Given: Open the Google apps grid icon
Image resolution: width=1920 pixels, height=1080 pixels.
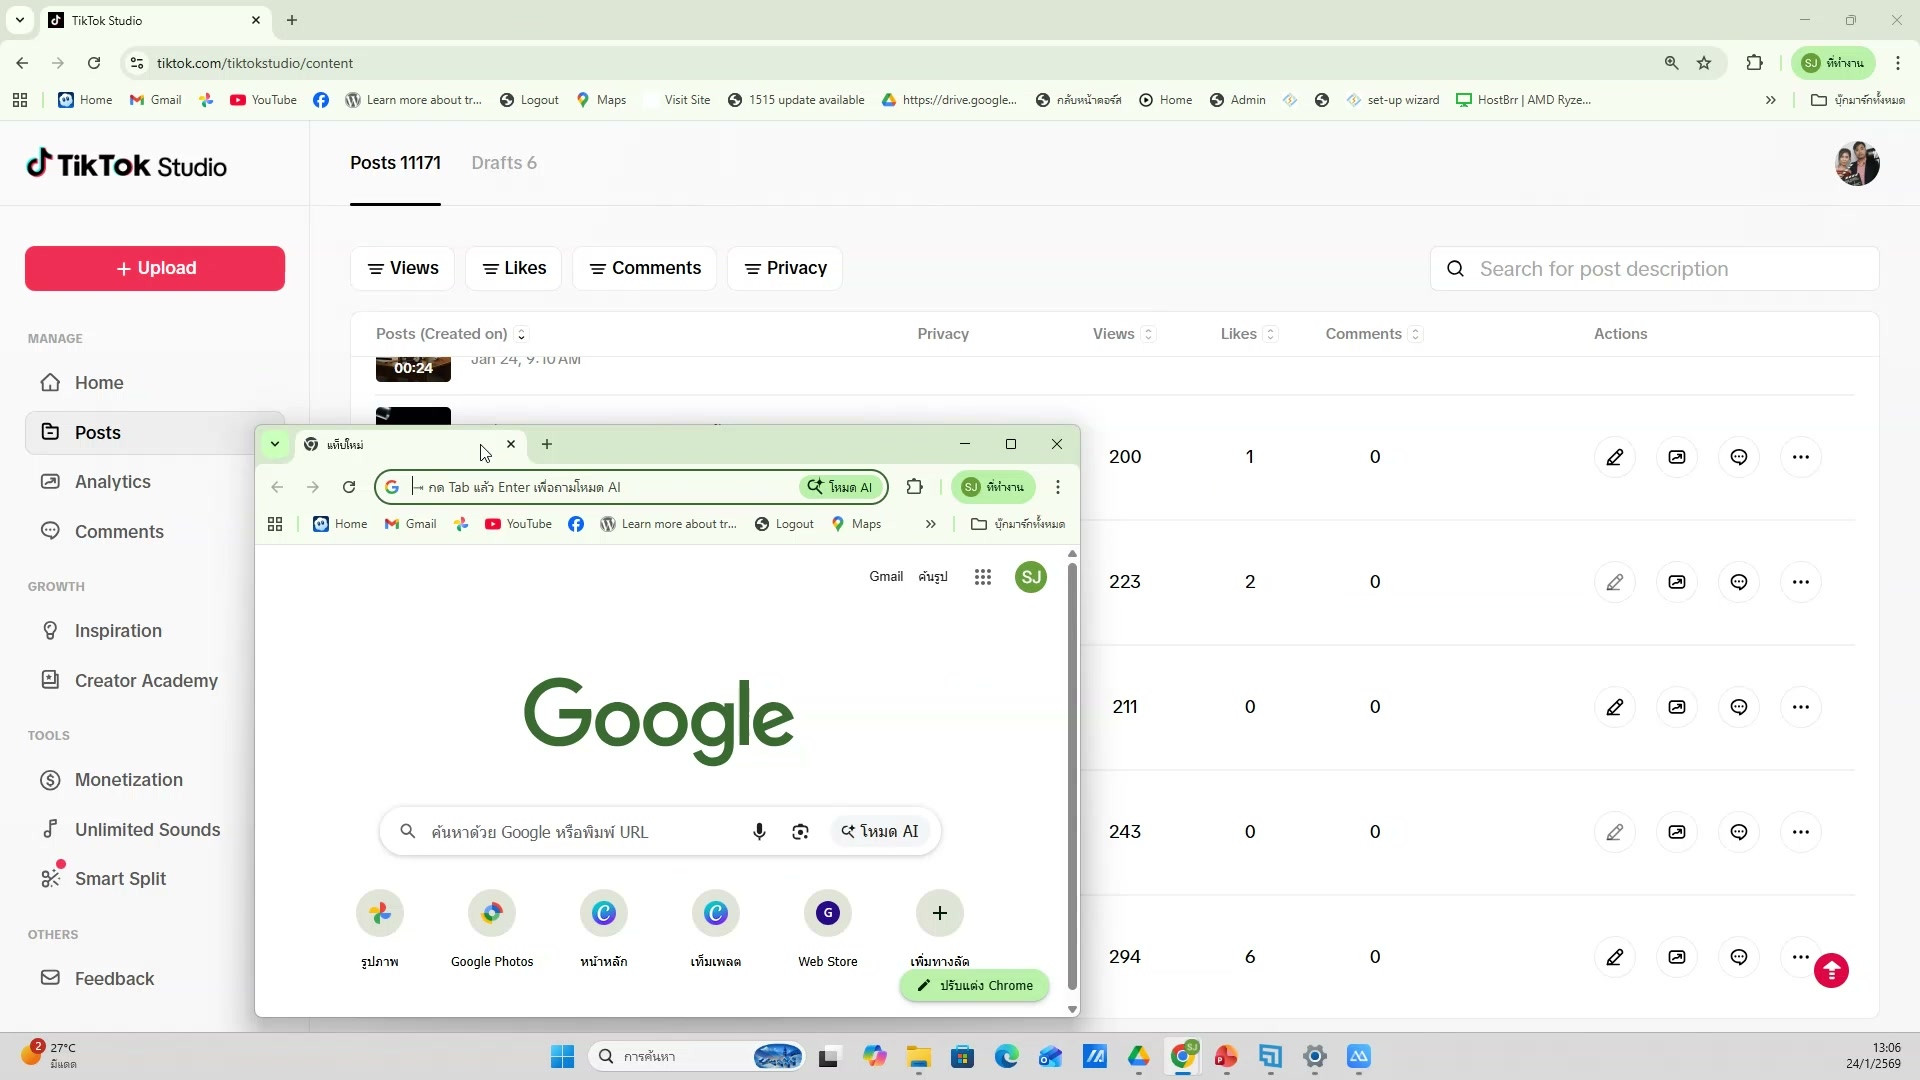Looking at the screenshot, I should click(983, 577).
